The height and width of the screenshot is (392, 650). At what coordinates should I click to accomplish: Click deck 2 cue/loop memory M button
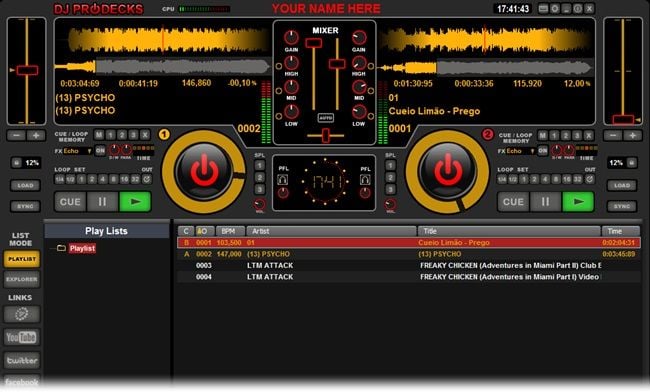[542, 135]
